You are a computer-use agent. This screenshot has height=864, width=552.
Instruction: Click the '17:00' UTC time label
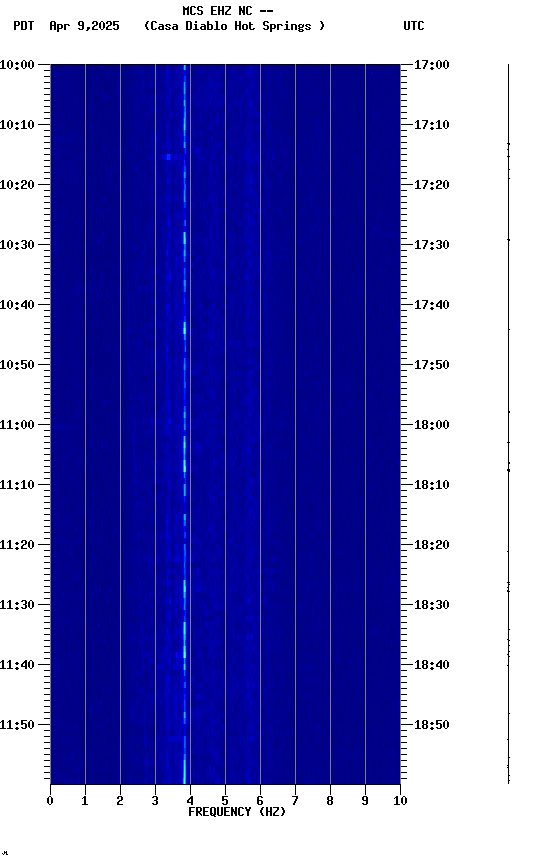432,65
